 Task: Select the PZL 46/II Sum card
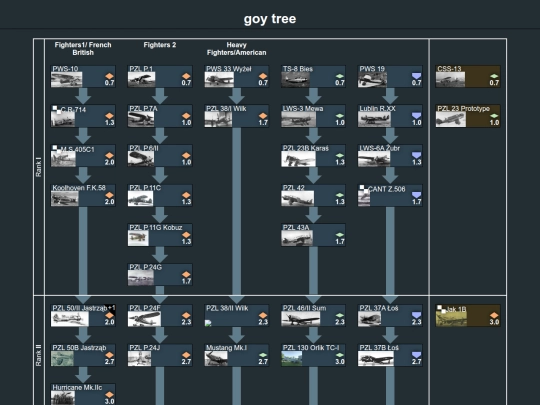[313, 315]
